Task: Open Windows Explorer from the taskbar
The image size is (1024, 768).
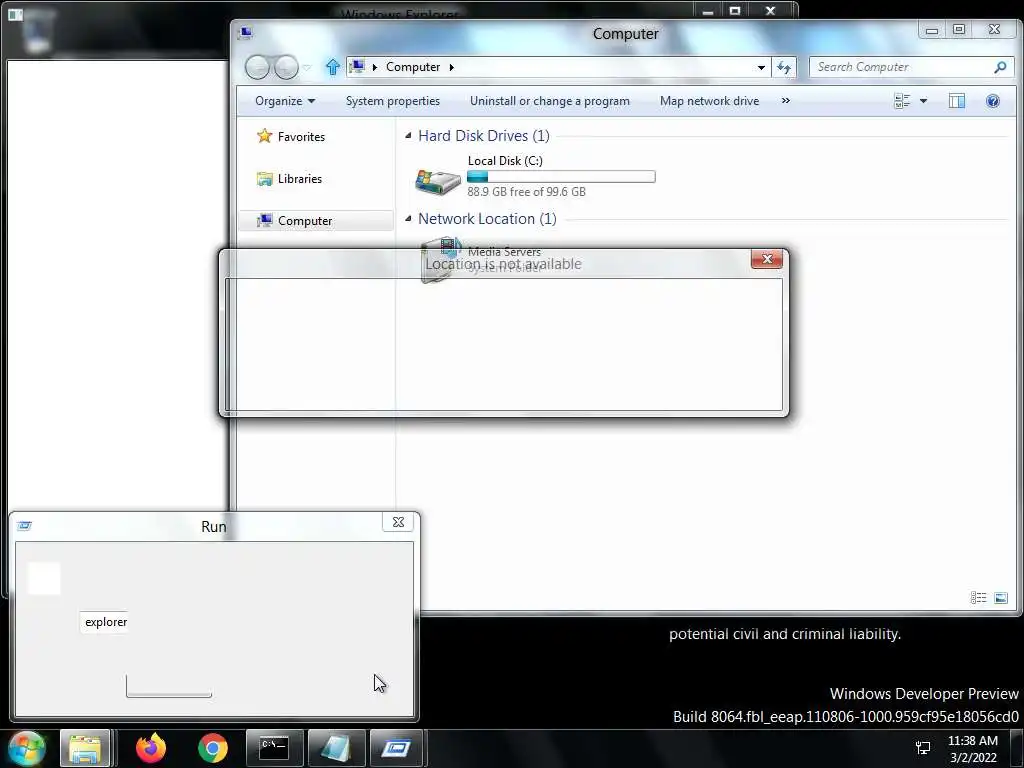Action: pos(85,748)
